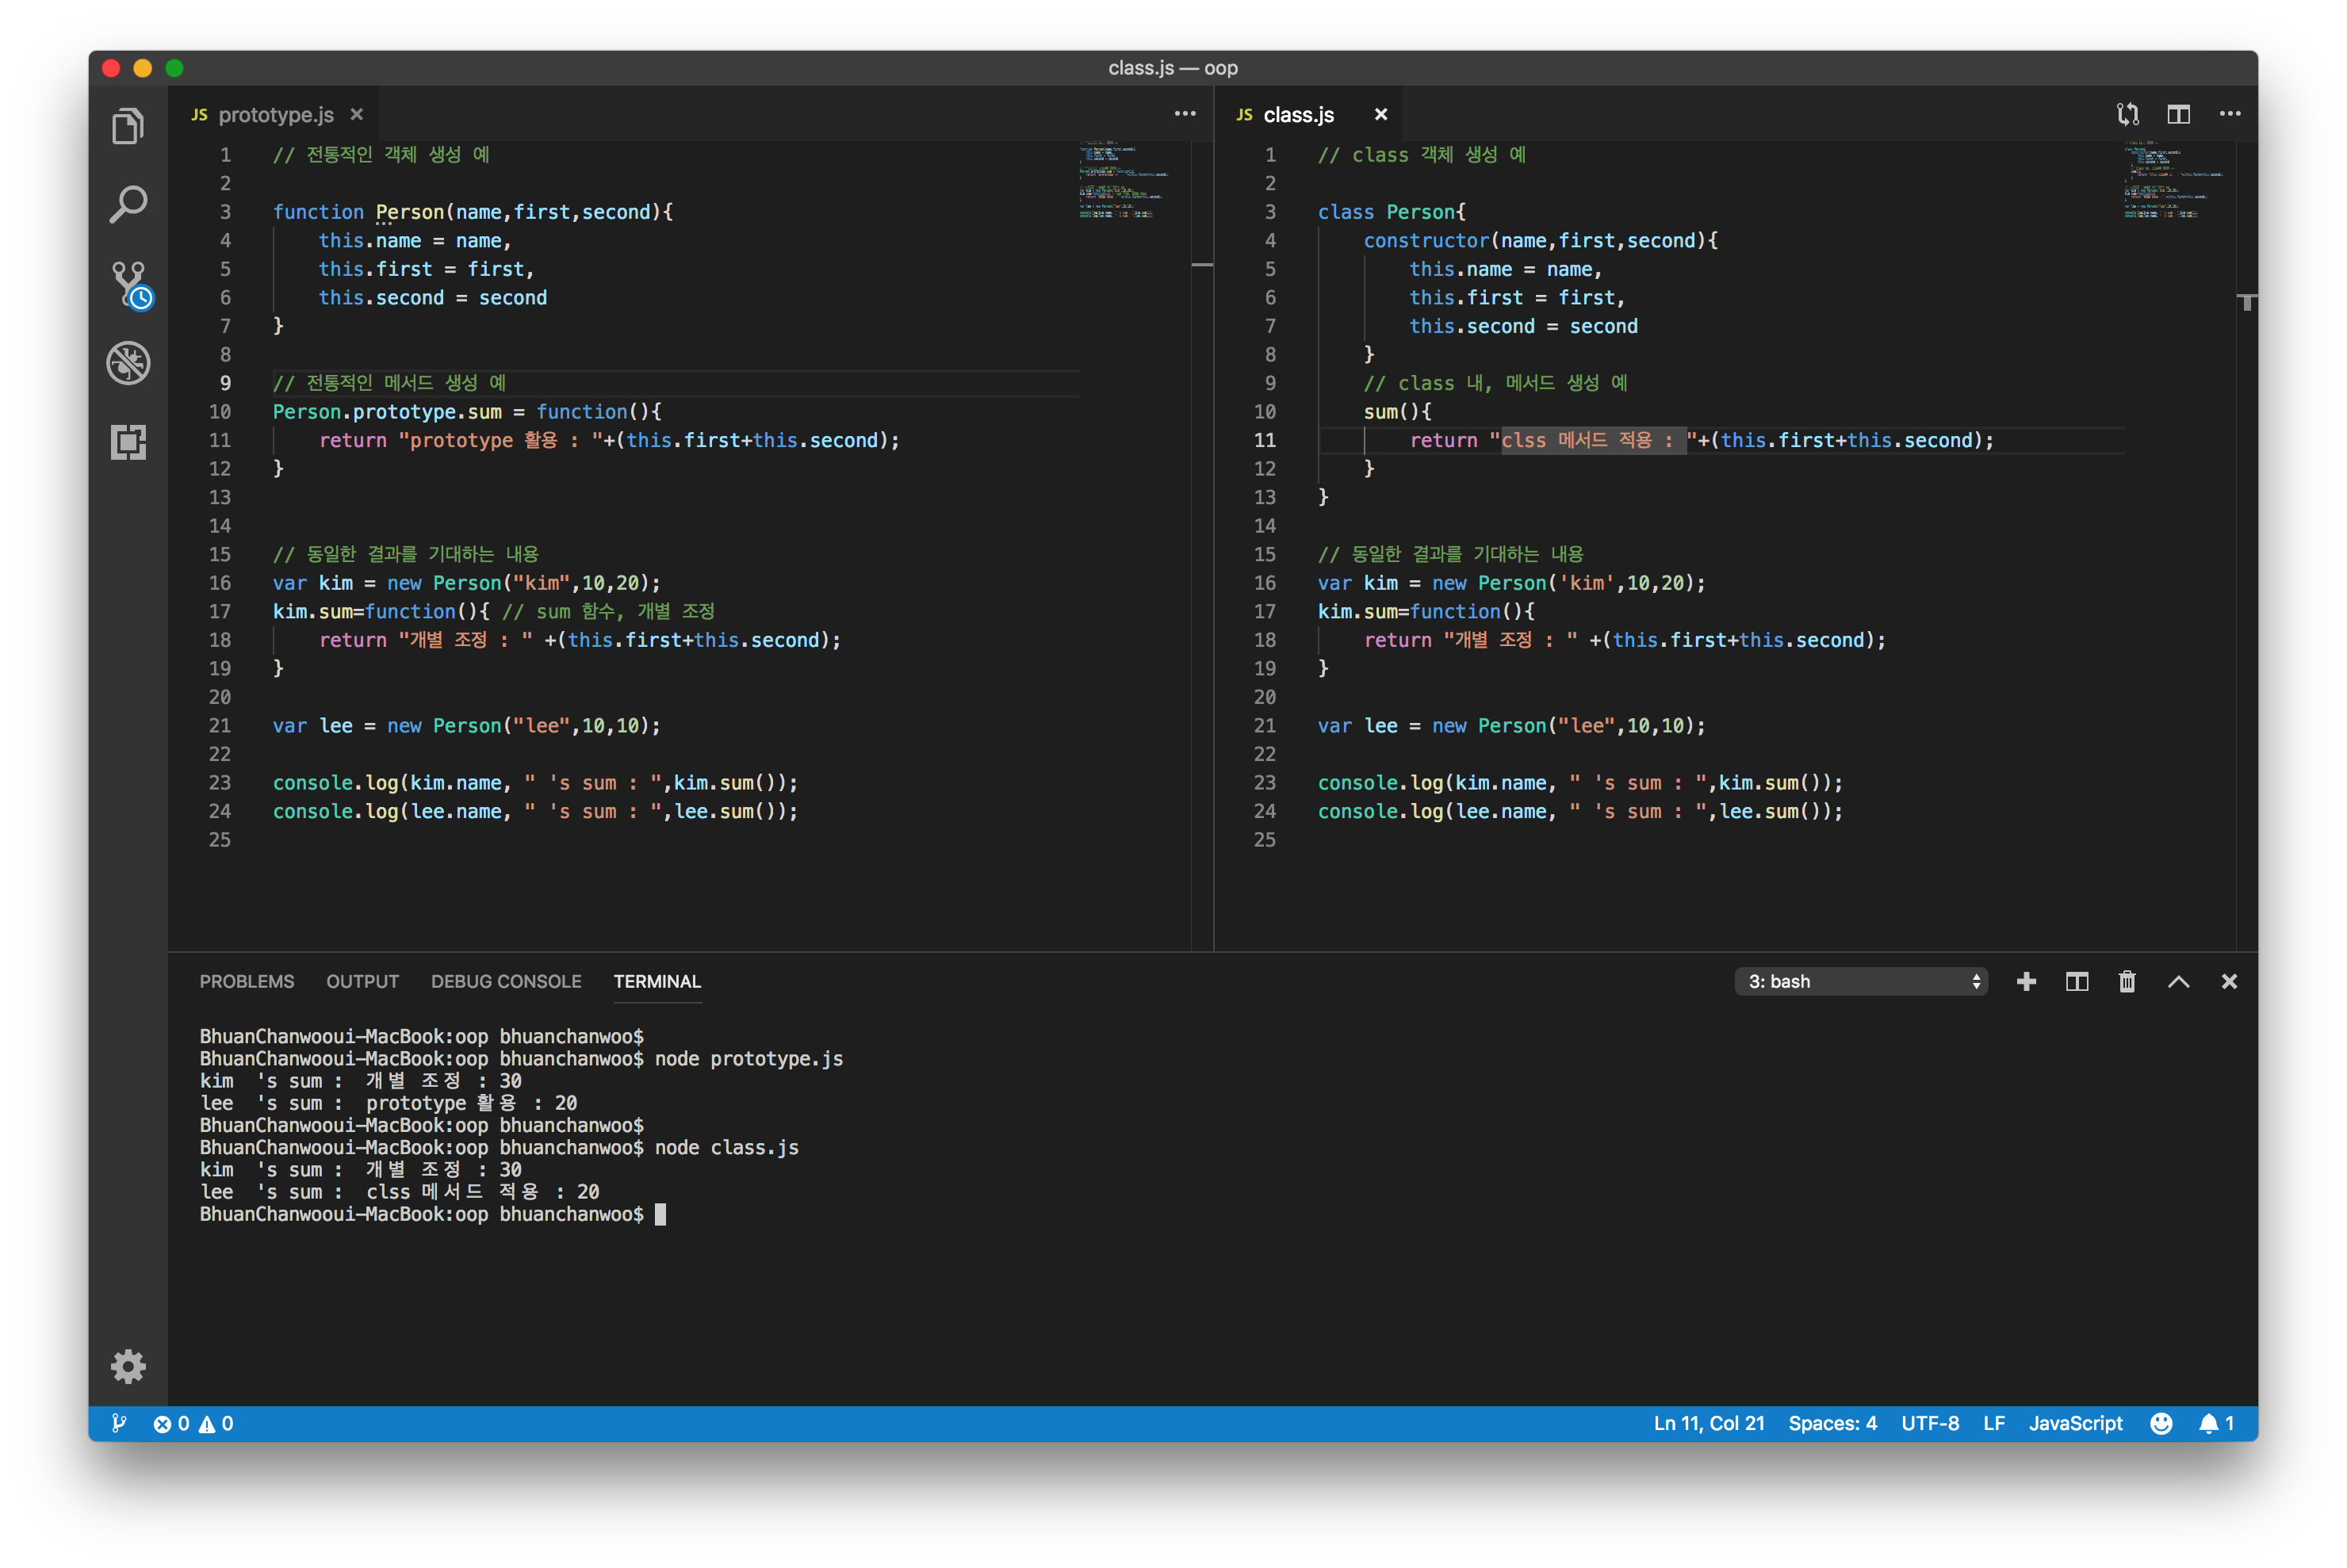Kill the terminal with the trash icon

click(x=2127, y=981)
